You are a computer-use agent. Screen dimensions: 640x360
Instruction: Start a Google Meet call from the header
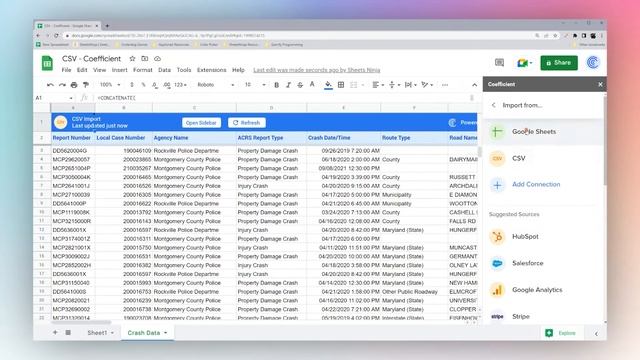pos(524,62)
